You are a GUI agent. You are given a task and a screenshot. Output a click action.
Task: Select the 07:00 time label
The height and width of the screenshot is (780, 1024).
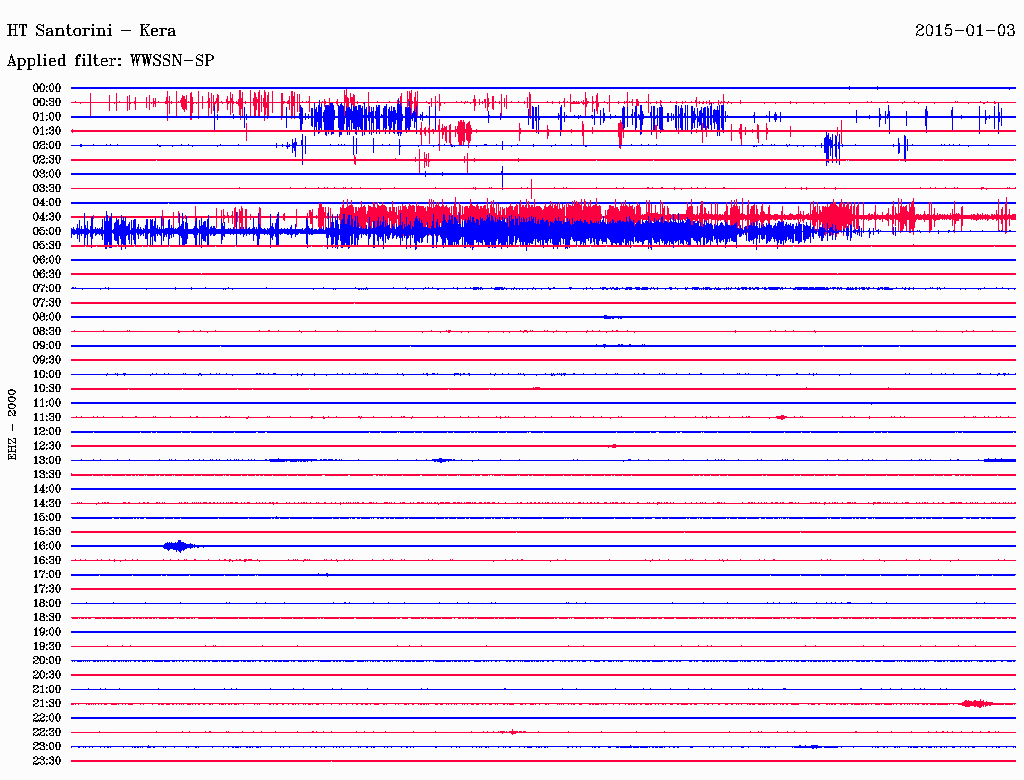click(47, 288)
